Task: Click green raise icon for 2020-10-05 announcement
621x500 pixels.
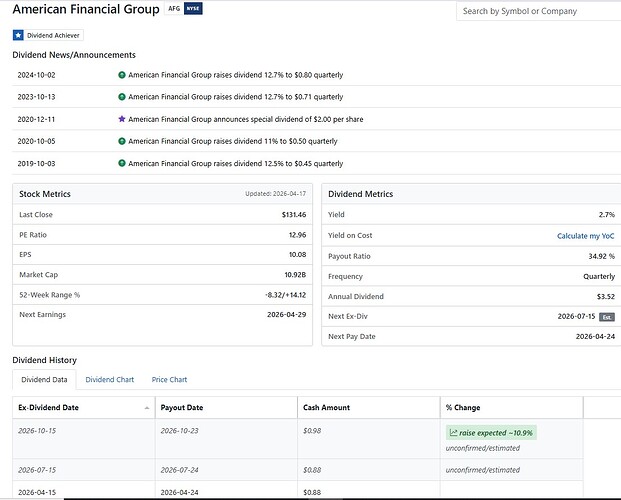Action: point(122,141)
